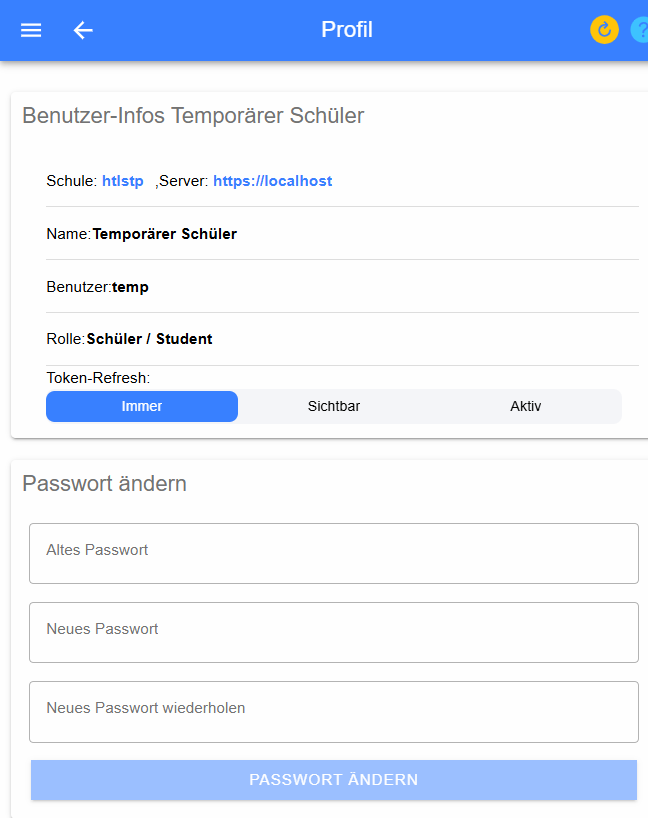Set Token-Refresh to Immer
This screenshot has height=818, width=648.
pyautogui.click(x=142, y=406)
